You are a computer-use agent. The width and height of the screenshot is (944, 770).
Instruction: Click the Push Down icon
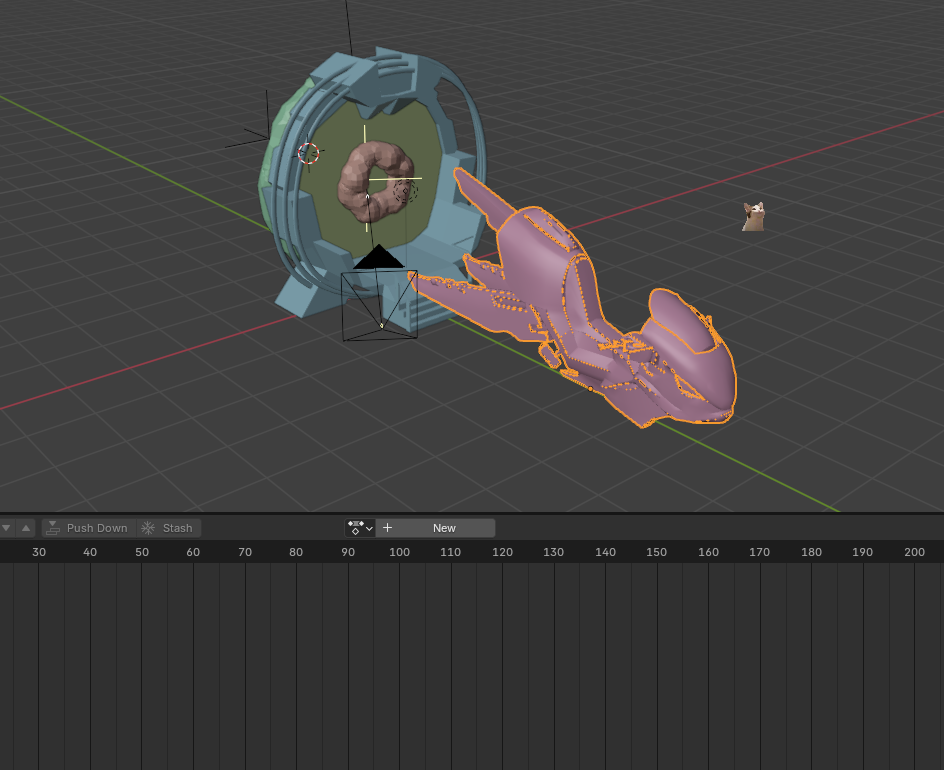click(53, 528)
